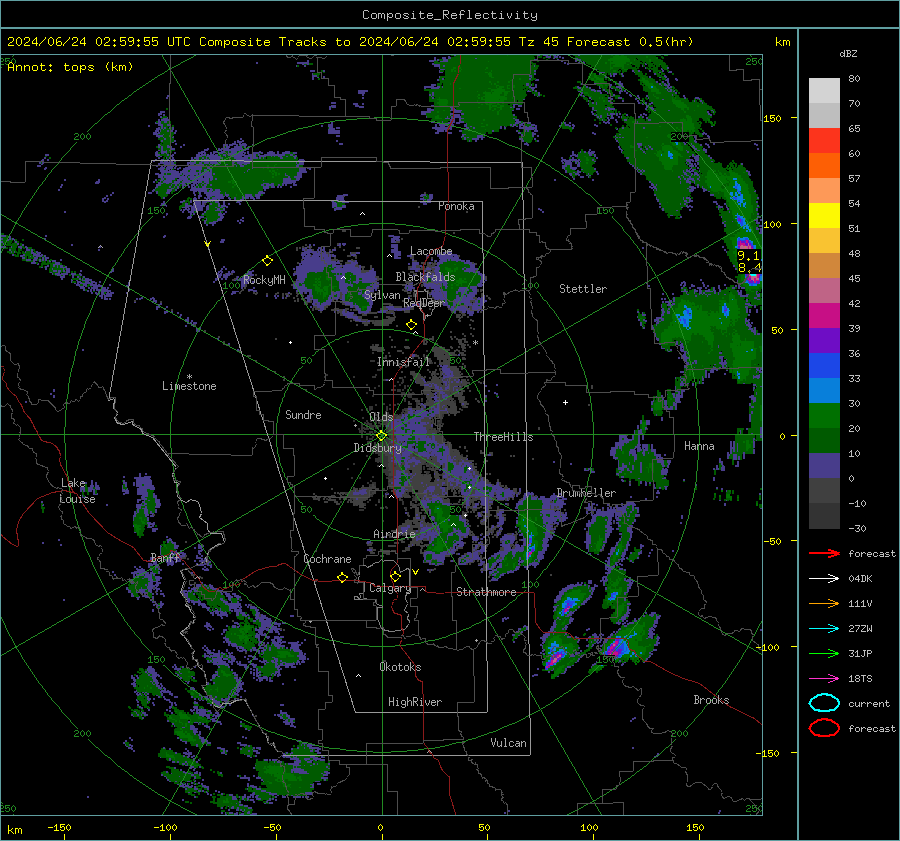Click the purple swatch between 10 and 0 dBZ
The width and height of the screenshot is (900, 841).
(824, 465)
